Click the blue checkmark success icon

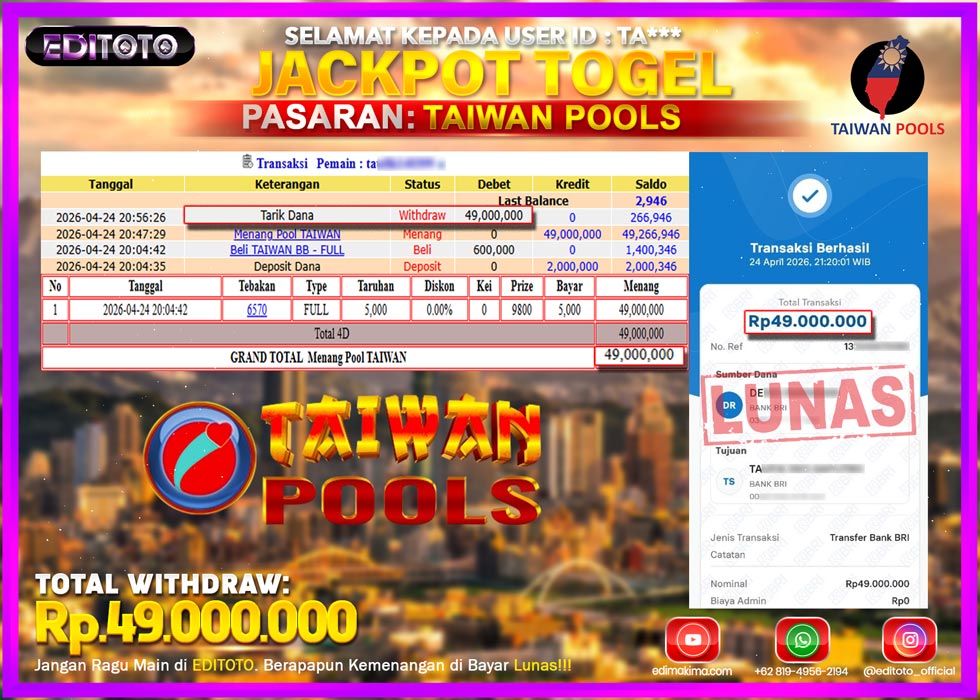point(809,196)
